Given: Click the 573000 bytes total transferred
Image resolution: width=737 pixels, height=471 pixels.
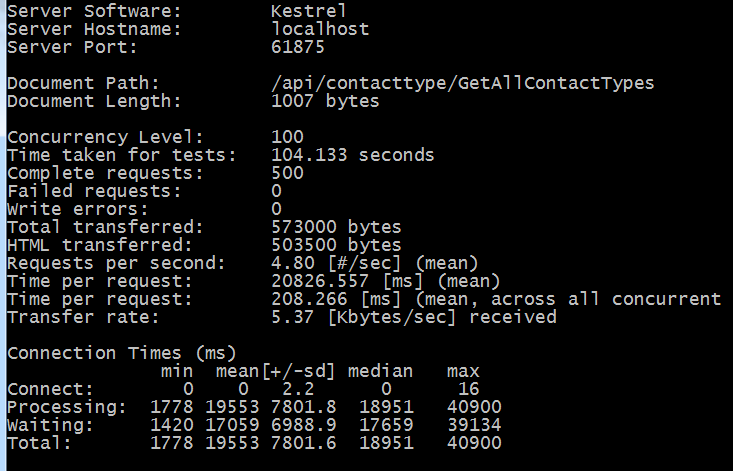Looking at the screenshot, I should tap(336, 227).
